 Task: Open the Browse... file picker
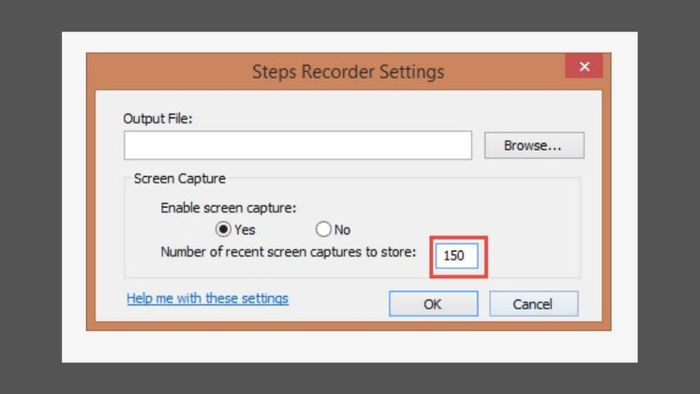(x=534, y=145)
